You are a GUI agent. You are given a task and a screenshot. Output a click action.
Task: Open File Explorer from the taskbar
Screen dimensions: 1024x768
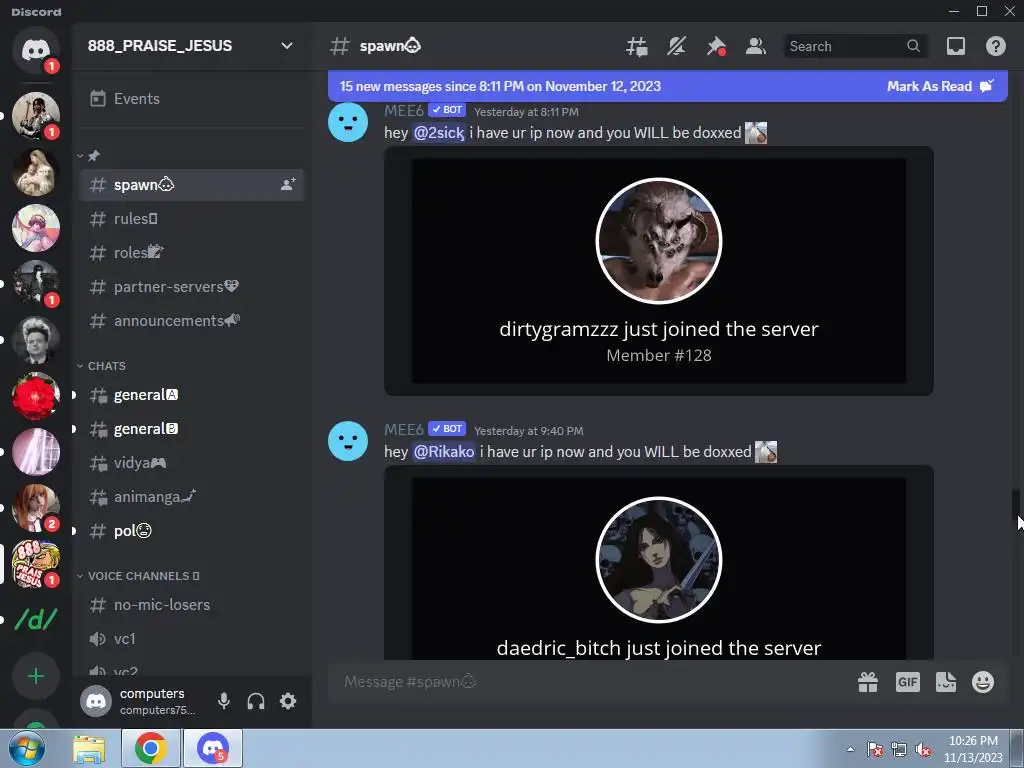pos(89,748)
